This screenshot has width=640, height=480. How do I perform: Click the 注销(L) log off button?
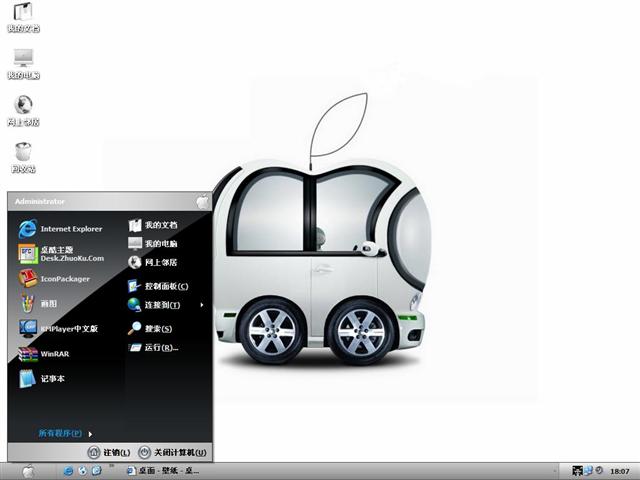(109, 452)
